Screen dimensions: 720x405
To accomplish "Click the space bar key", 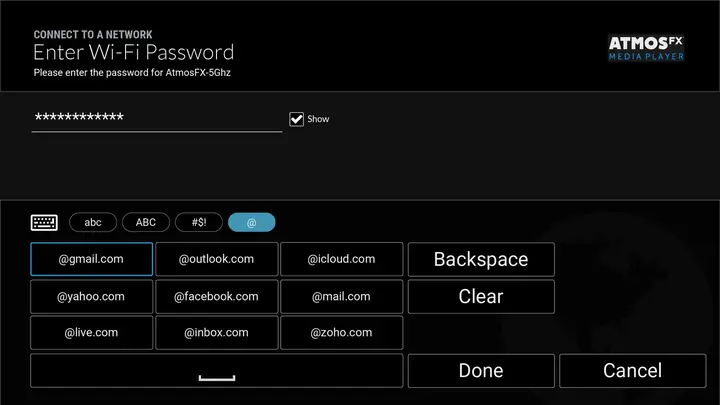I will (x=216, y=371).
